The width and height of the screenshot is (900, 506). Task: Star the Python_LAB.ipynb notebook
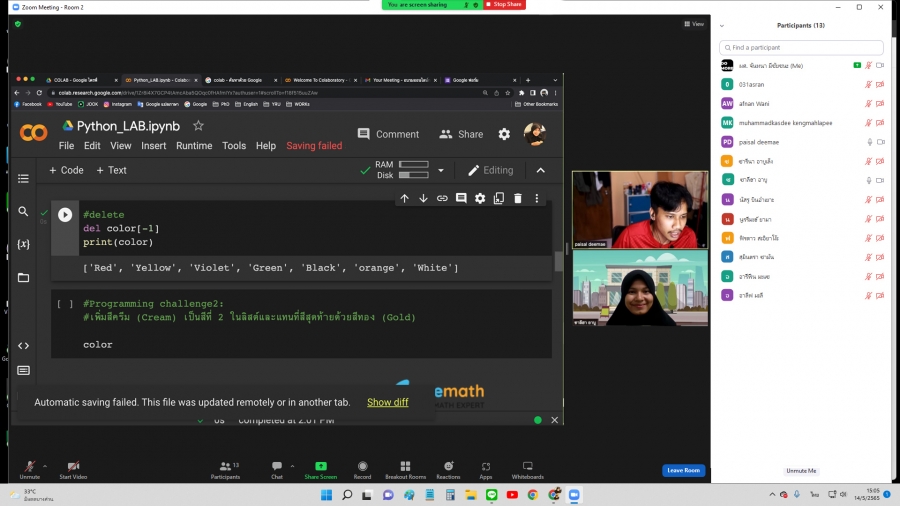[198, 126]
